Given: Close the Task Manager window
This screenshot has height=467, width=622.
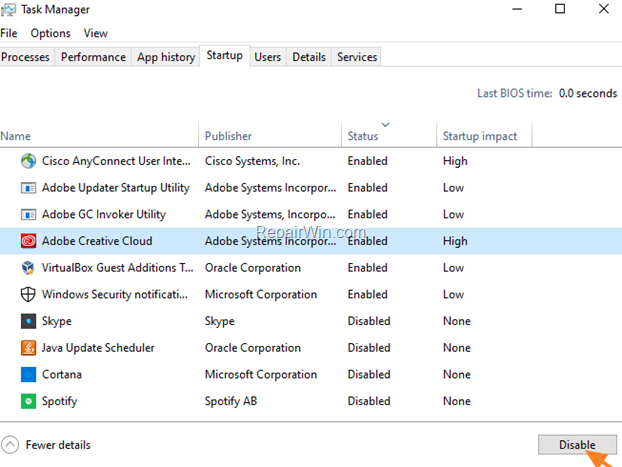Looking at the screenshot, I should tap(604, 9).
